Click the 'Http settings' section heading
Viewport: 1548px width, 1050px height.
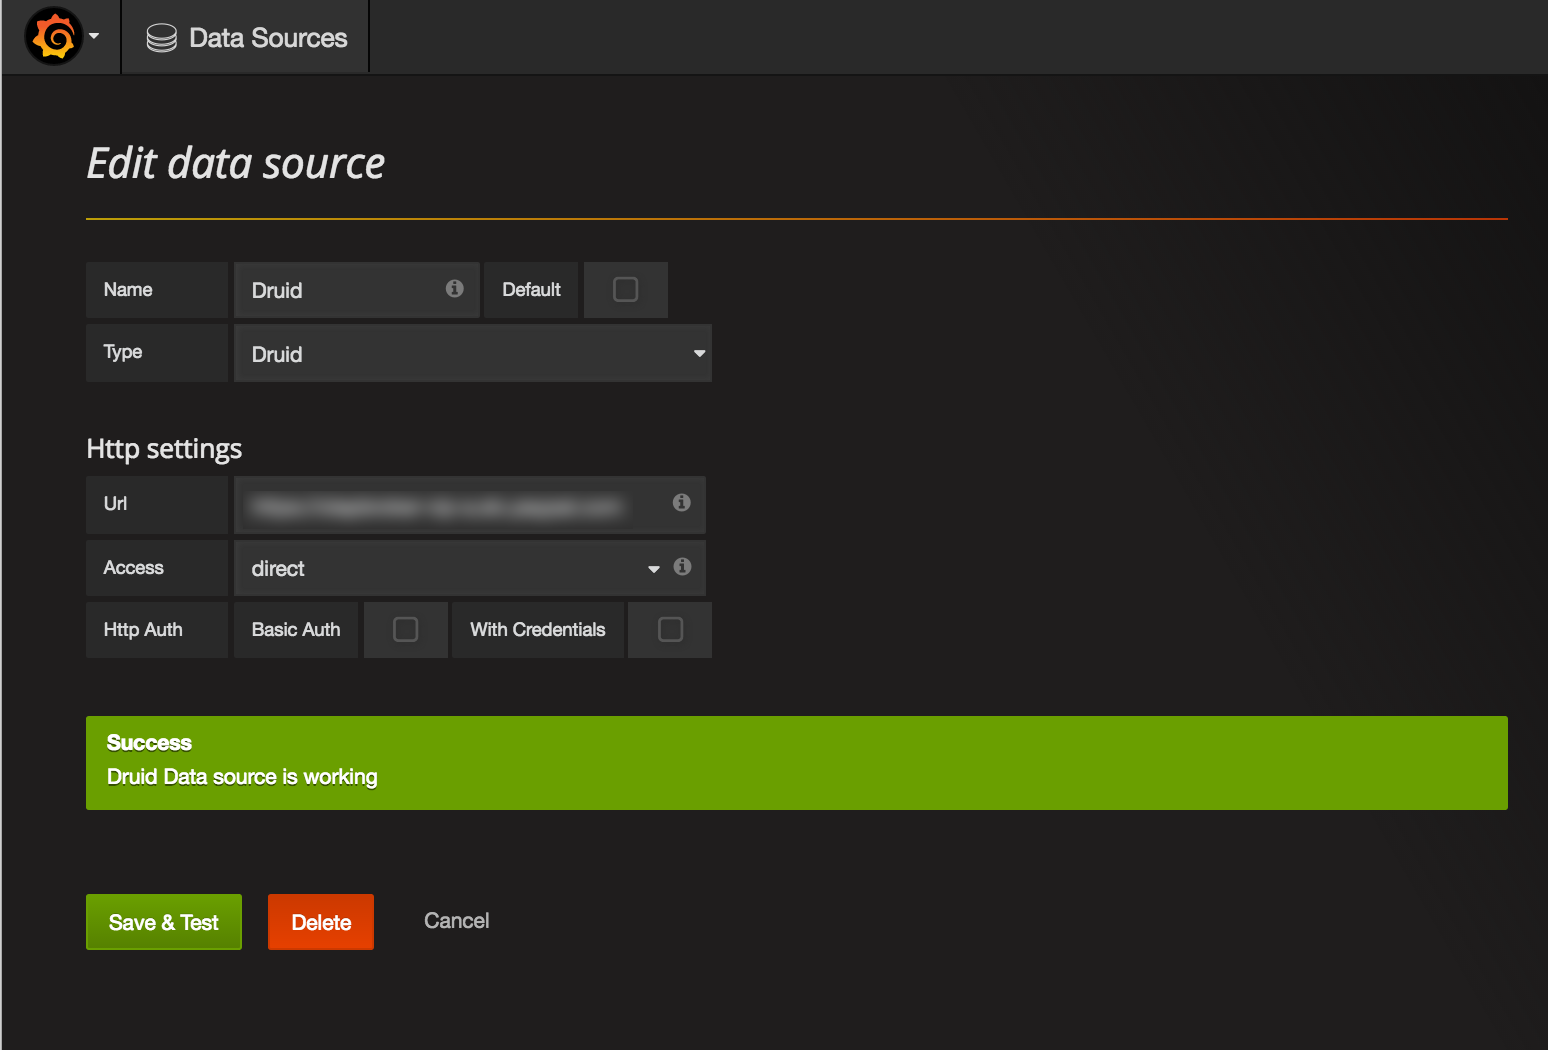click(164, 449)
